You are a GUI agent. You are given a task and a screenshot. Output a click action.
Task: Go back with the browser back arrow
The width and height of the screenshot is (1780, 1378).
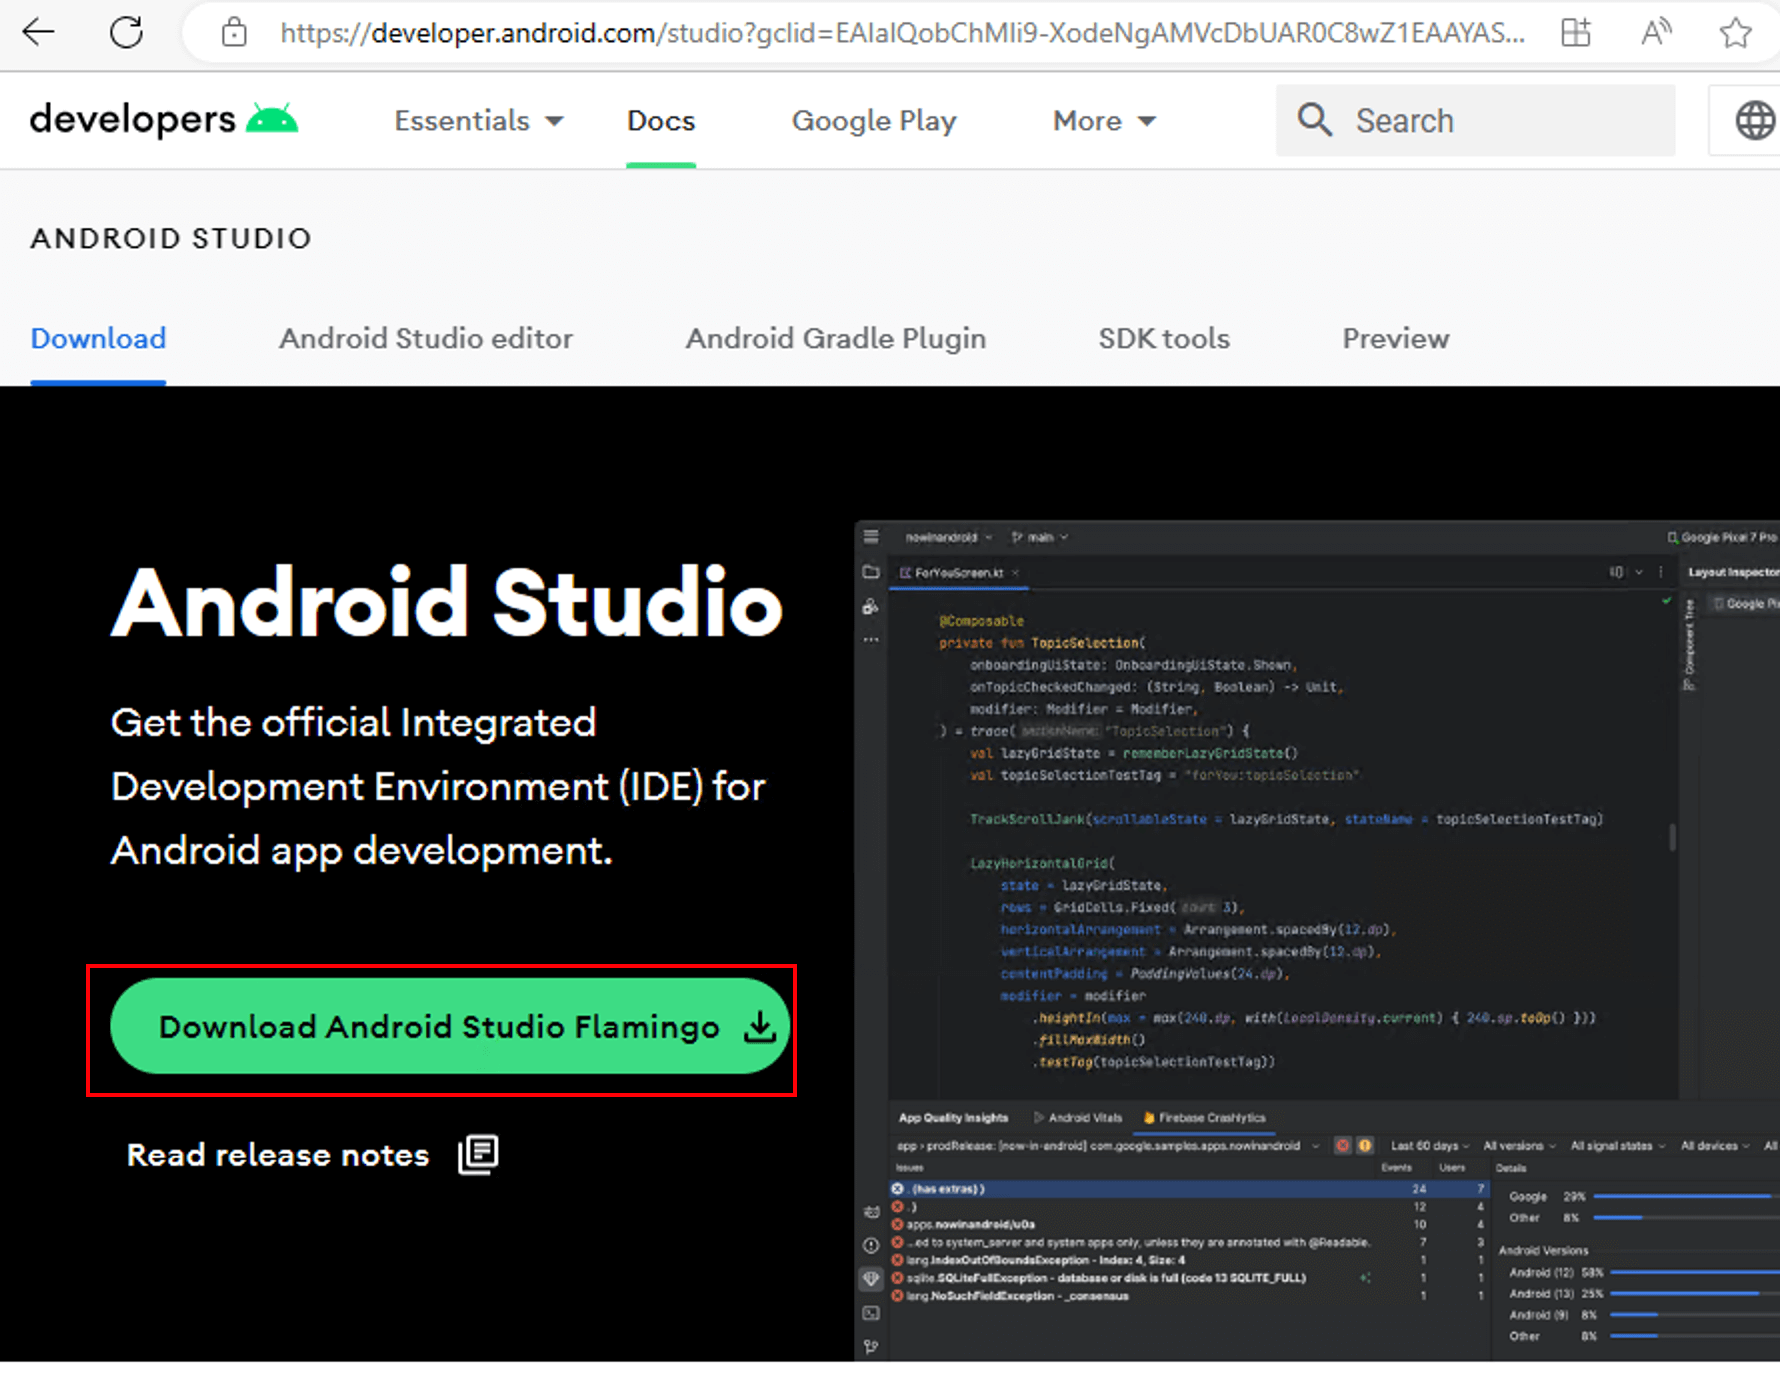(x=38, y=33)
